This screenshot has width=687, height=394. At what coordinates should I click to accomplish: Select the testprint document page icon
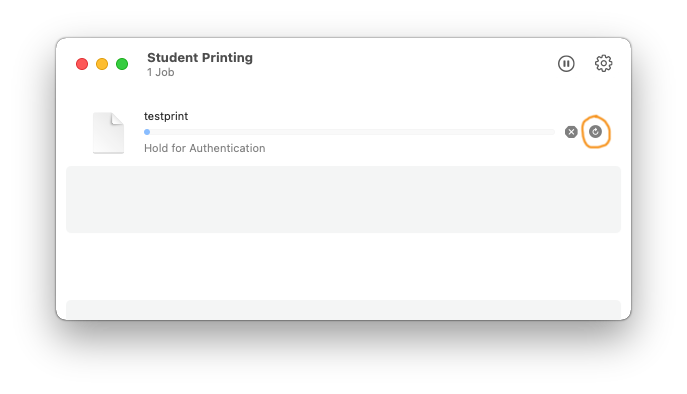coord(108,133)
